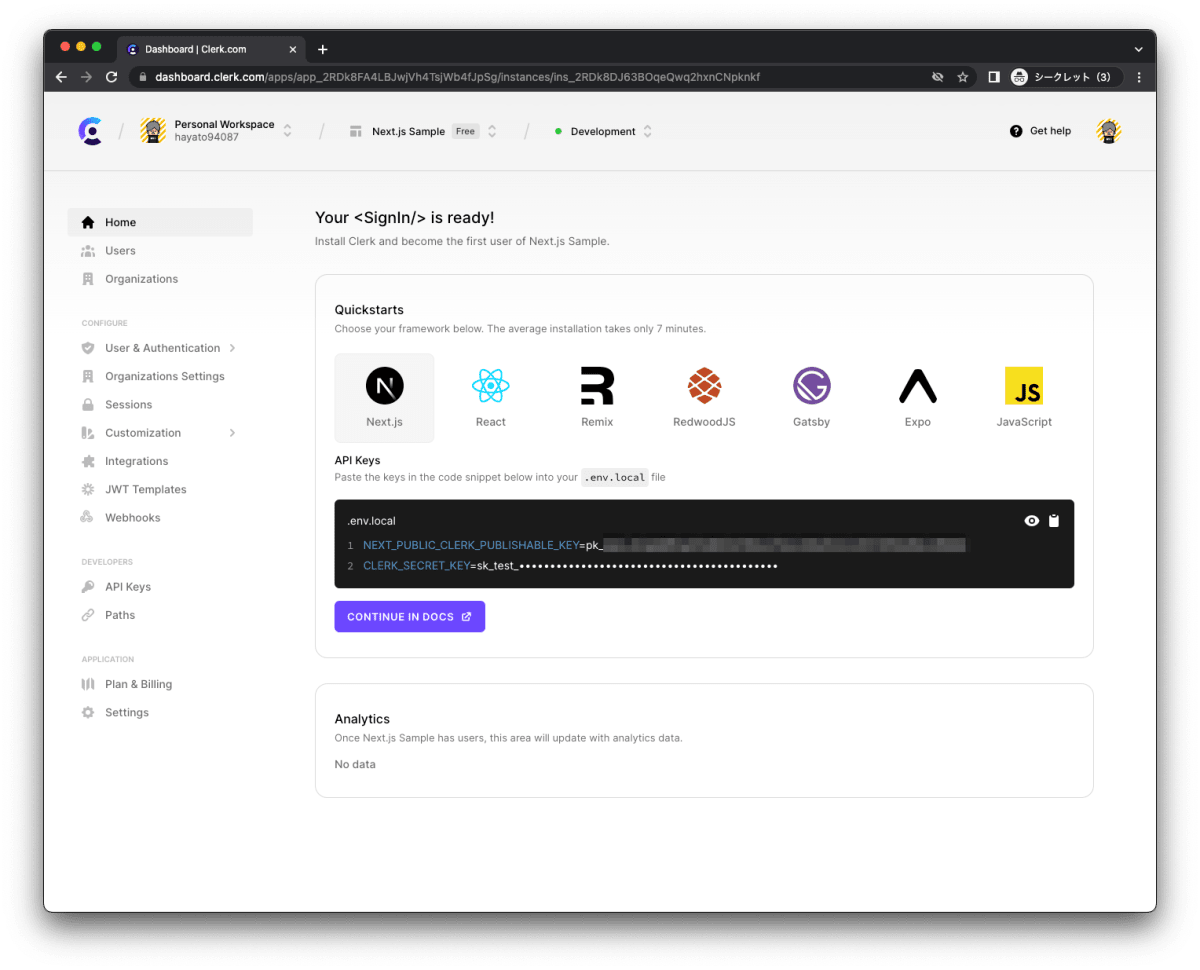Click the Organizations building icon

coord(88,279)
